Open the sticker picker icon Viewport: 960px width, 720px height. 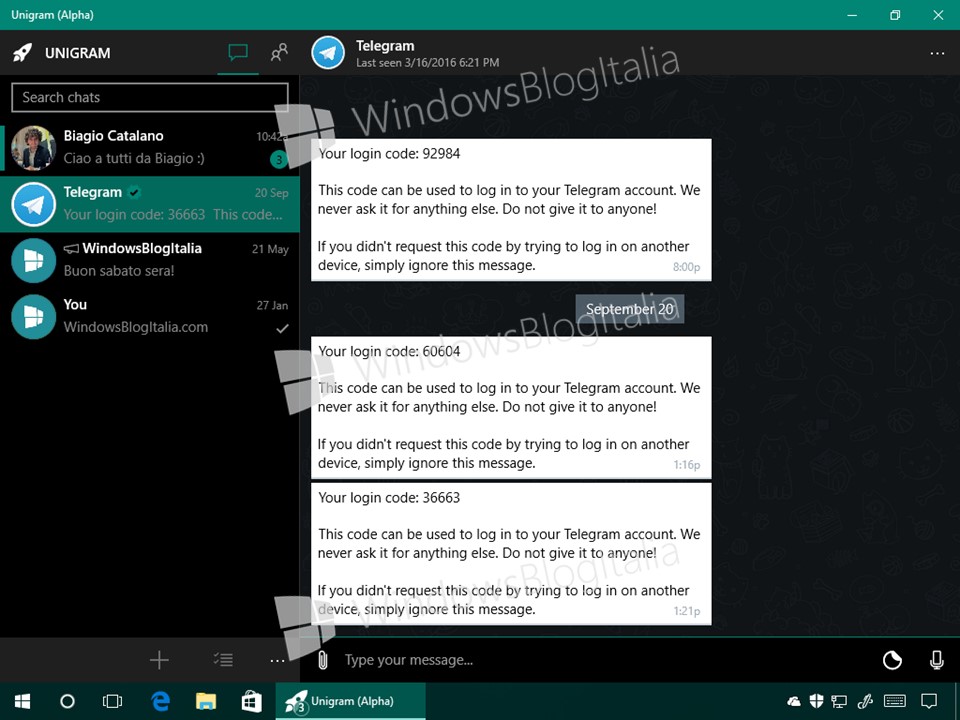[893, 660]
